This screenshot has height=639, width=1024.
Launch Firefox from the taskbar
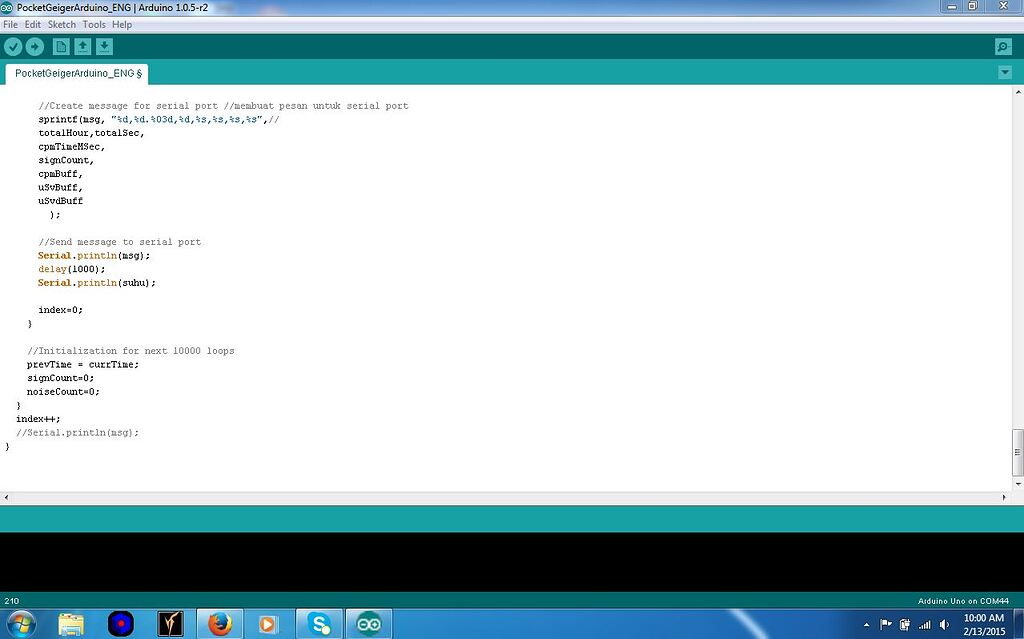tap(219, 622)
